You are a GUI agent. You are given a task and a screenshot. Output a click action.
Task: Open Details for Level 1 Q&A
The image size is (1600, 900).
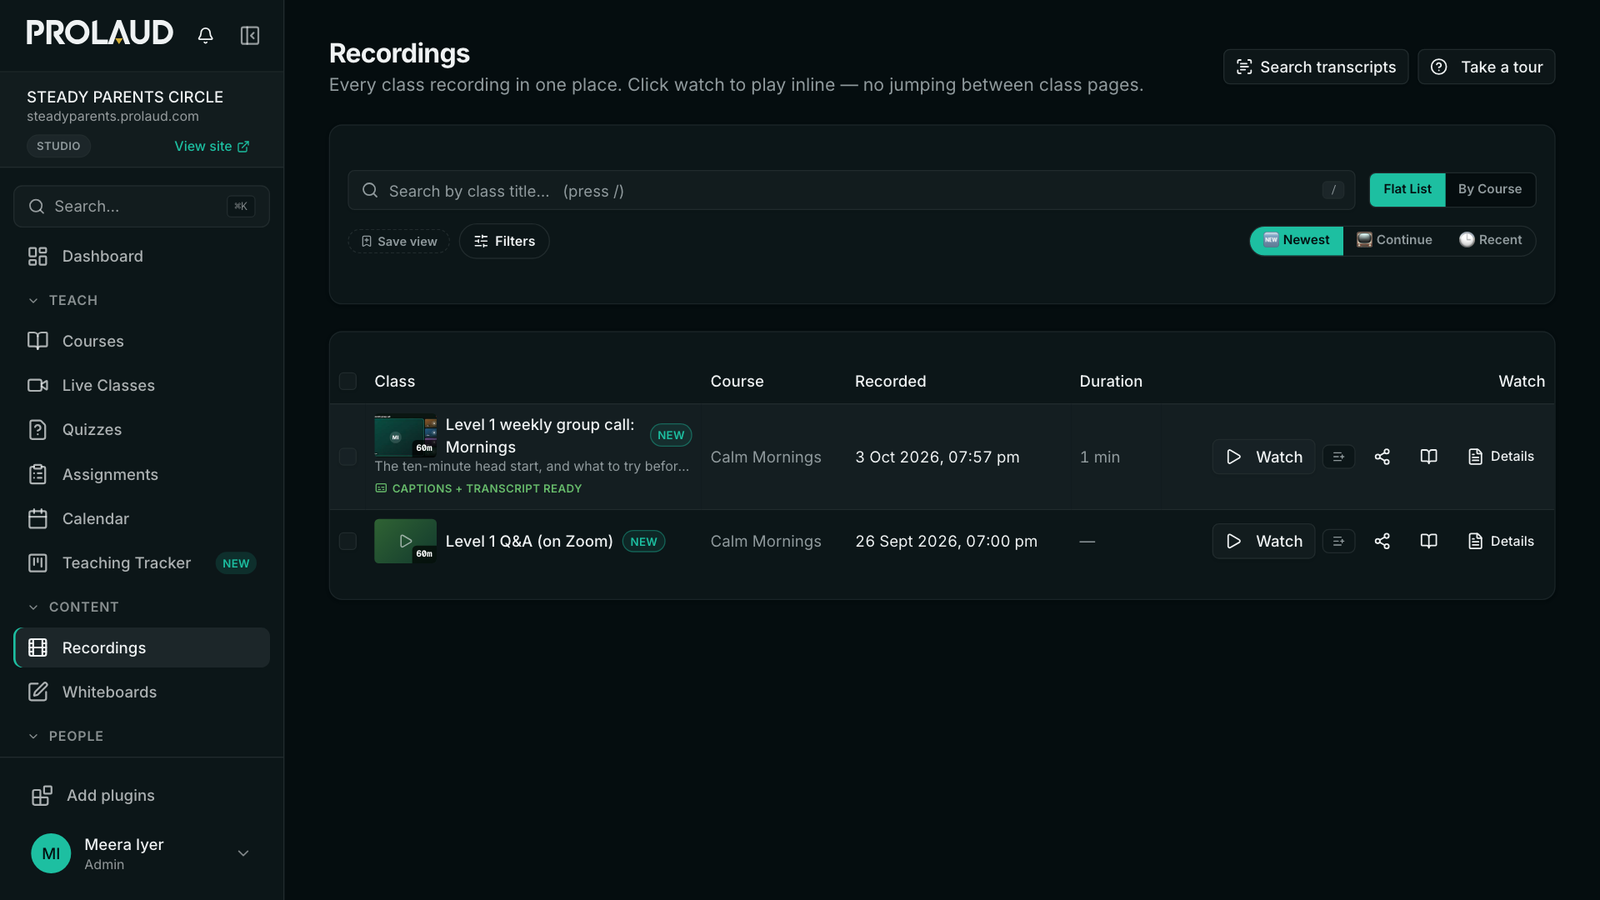(1500, 541)
